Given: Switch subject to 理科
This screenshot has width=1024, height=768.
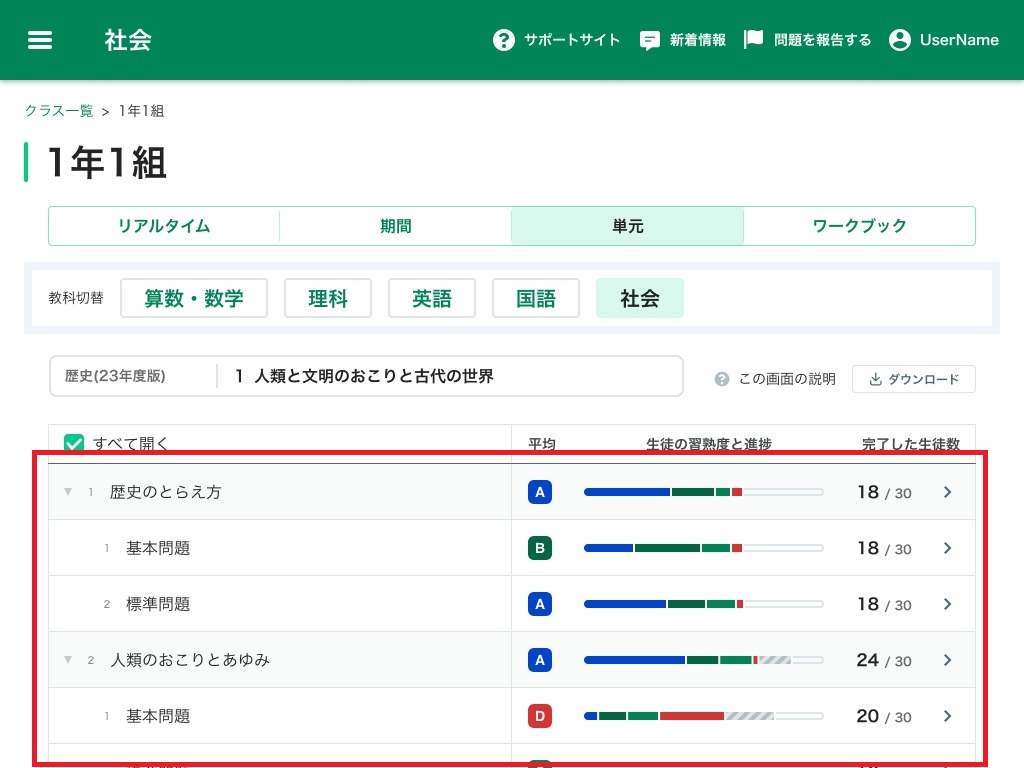Looking at the screenshot, I should [328, 298].
